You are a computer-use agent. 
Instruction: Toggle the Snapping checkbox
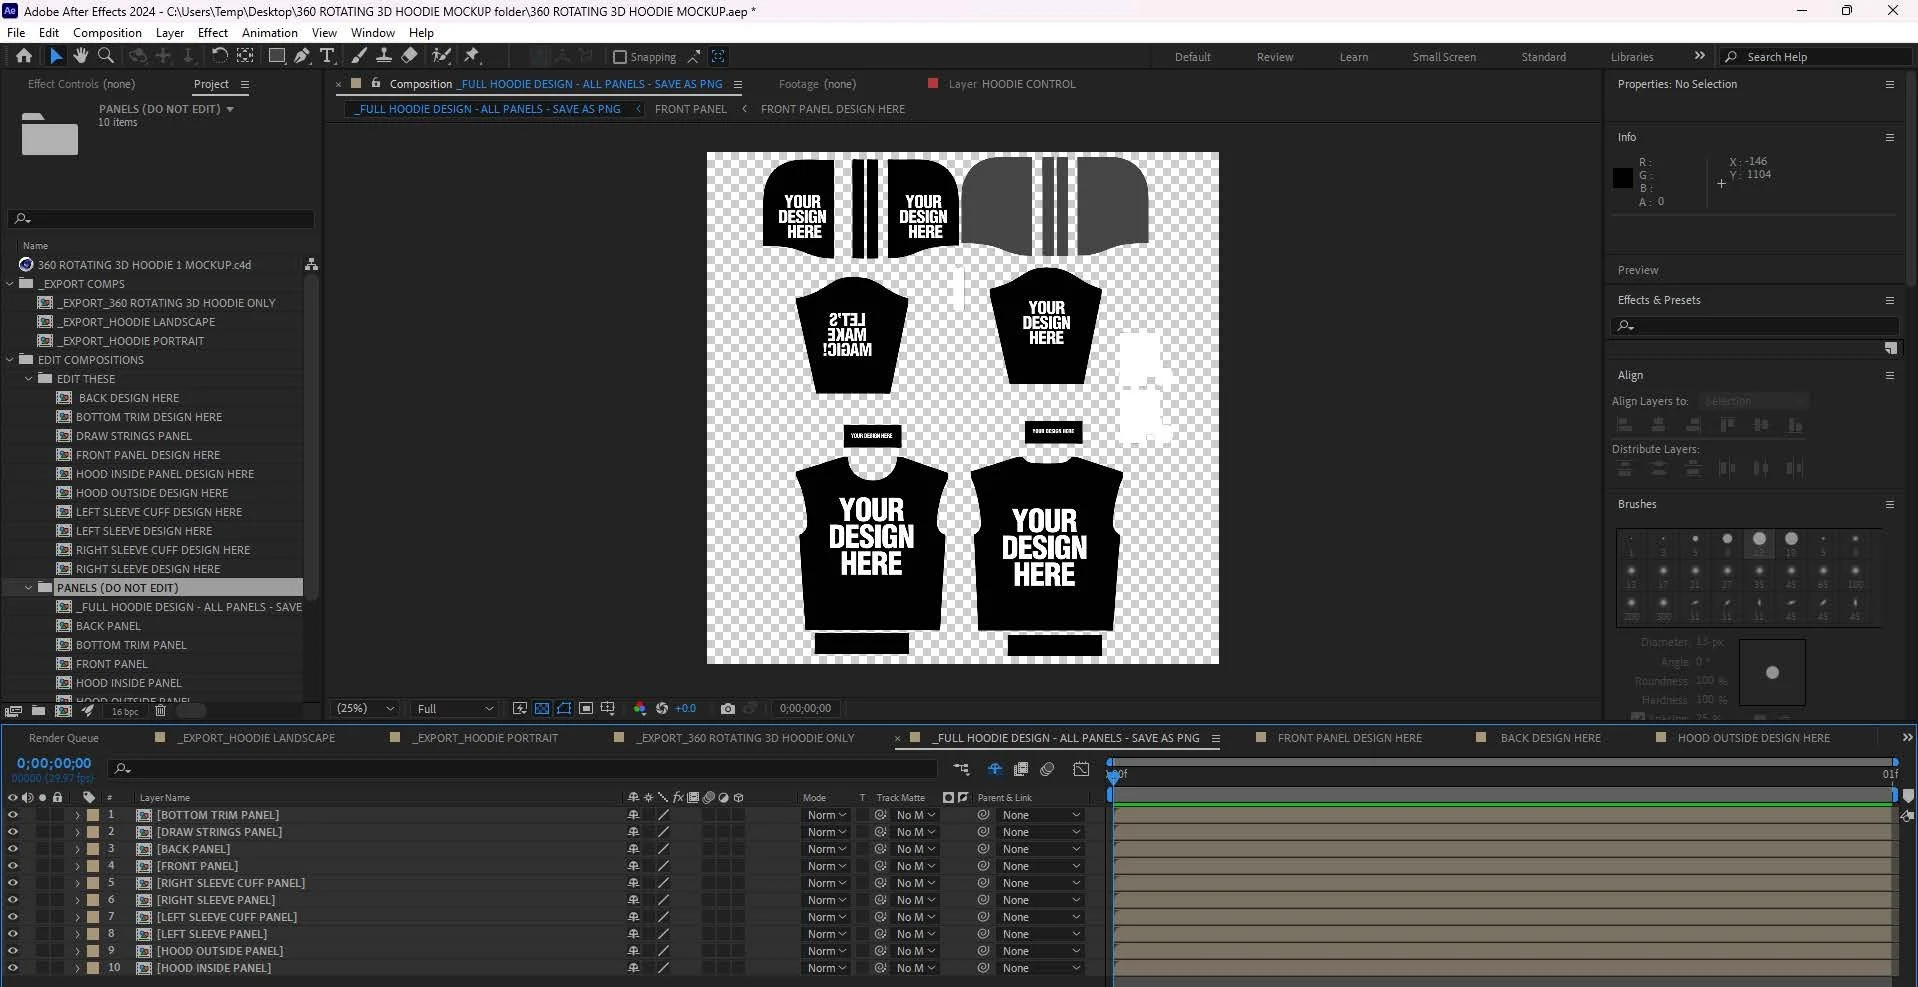(620, 57)
